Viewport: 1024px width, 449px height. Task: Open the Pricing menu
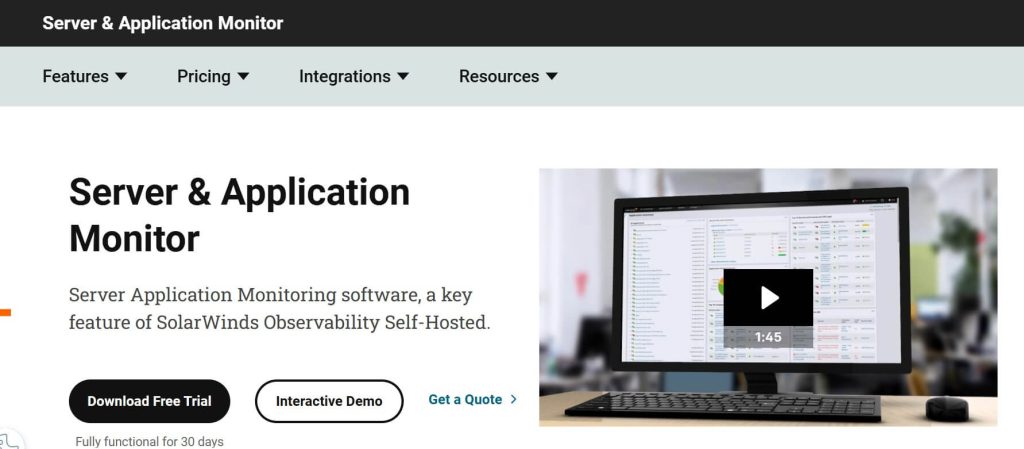click(213, 76)
